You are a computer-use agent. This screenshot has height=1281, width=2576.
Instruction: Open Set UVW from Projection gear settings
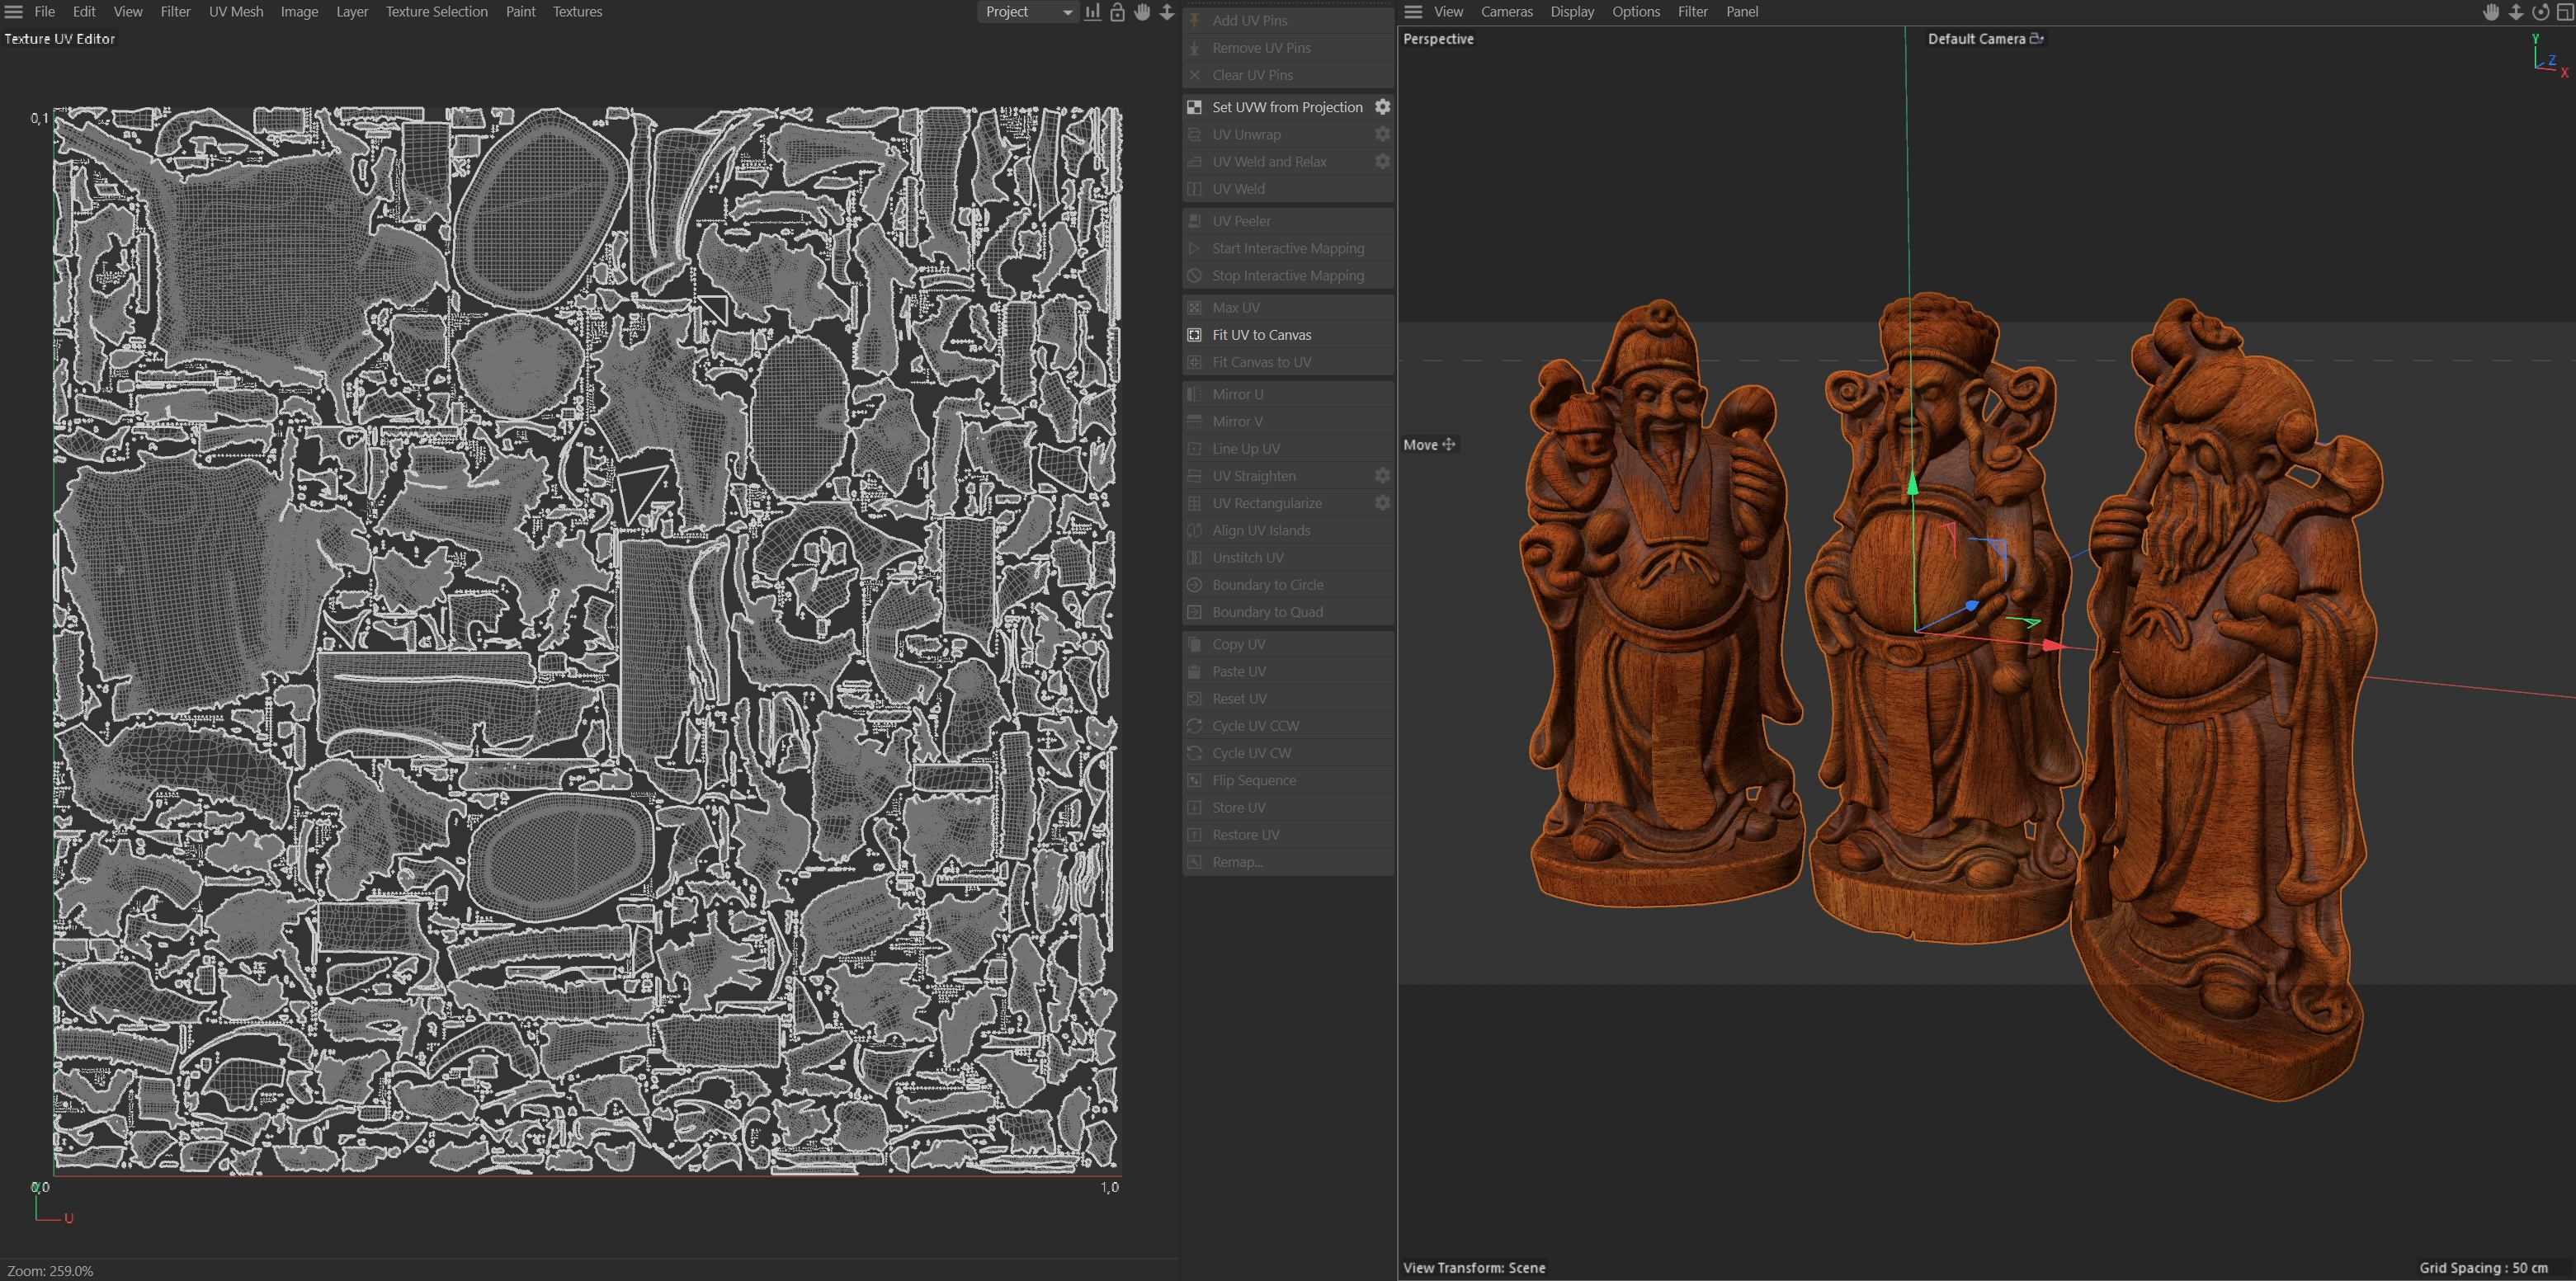tap(1382, 107)
